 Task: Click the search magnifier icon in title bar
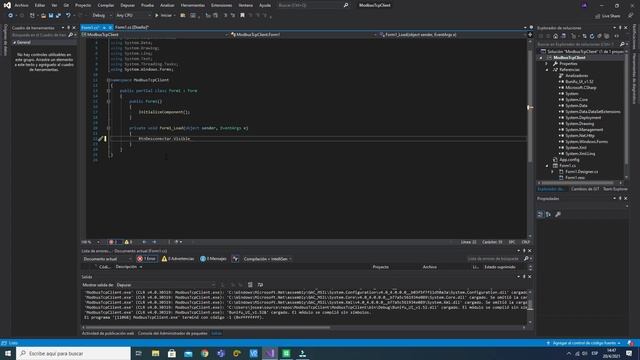346,5
